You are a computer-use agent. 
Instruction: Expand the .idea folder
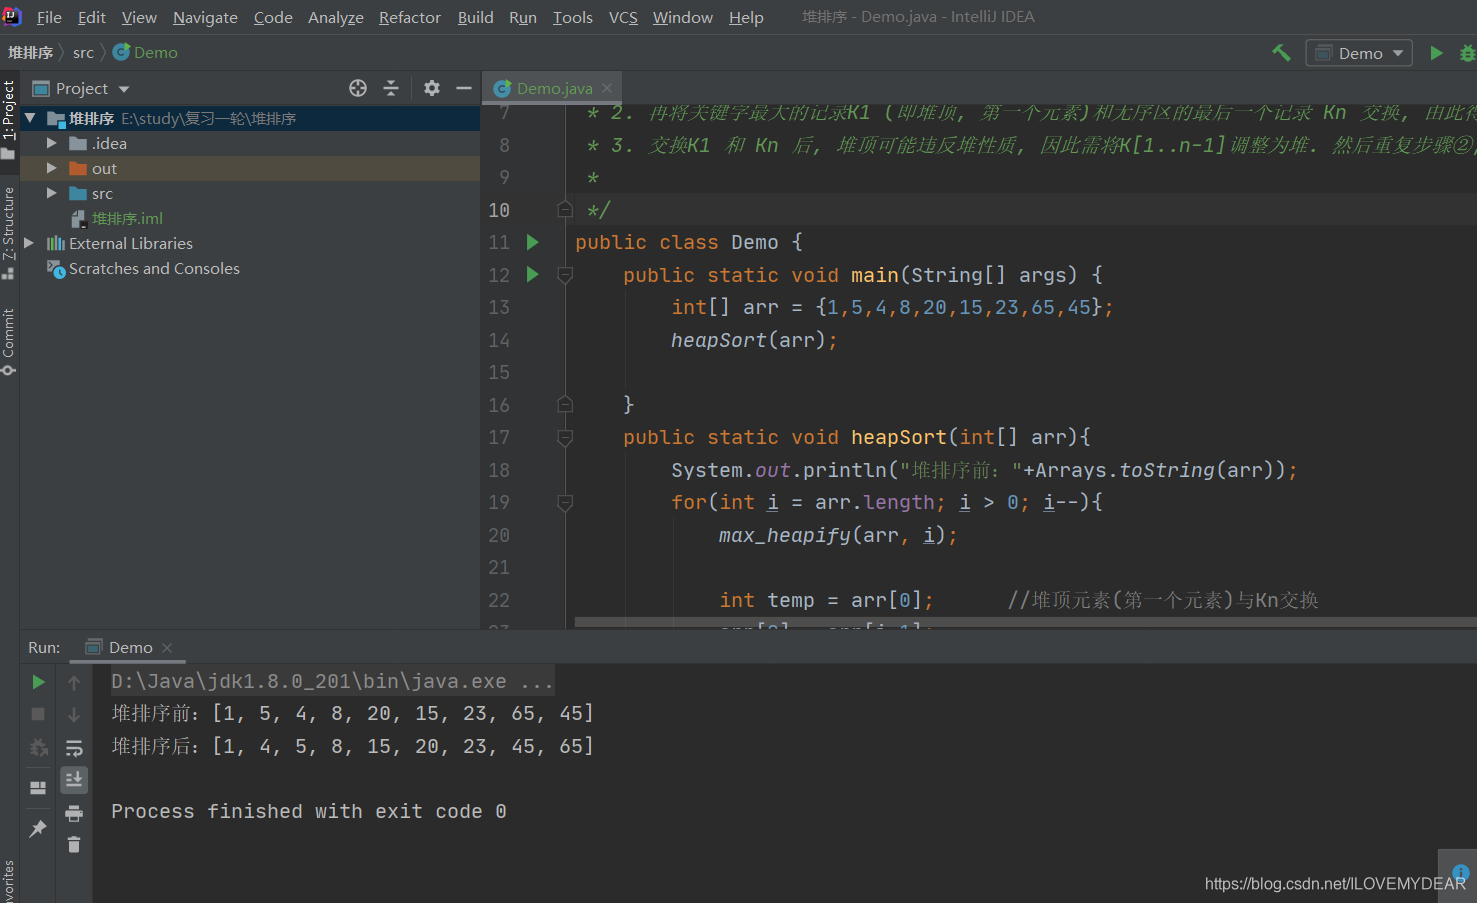point(52,143)
